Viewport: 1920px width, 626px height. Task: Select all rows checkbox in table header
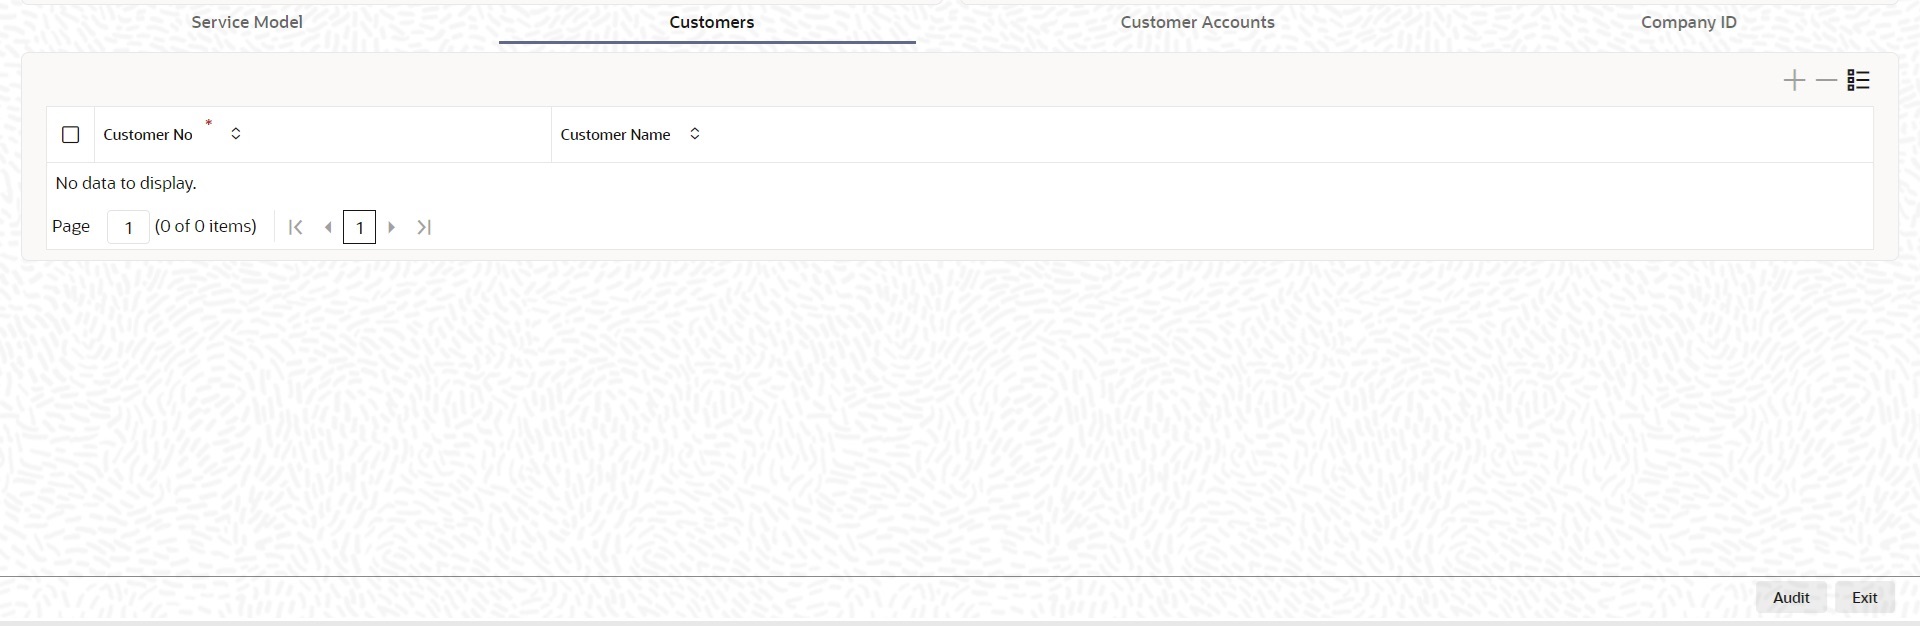[70, 134]
